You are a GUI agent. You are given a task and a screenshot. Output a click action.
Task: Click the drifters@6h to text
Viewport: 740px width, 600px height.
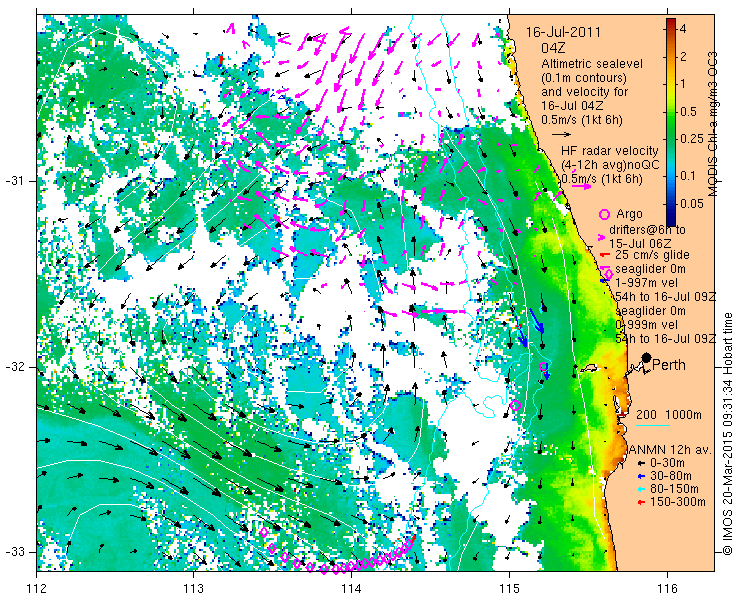[x=648, y=230]
